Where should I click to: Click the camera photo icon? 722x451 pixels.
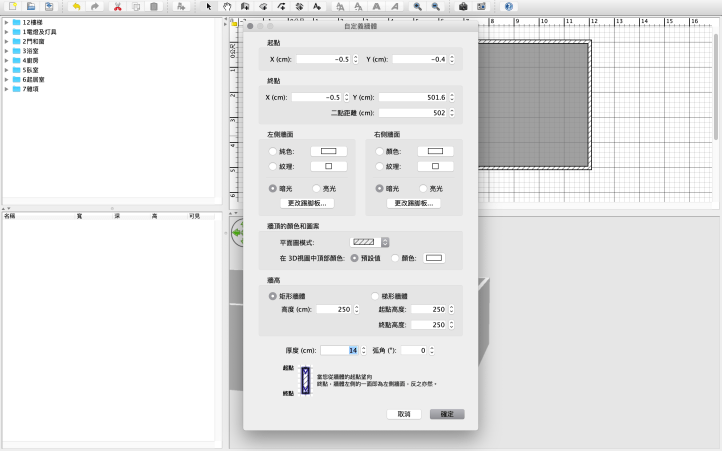tap(462, 6)
